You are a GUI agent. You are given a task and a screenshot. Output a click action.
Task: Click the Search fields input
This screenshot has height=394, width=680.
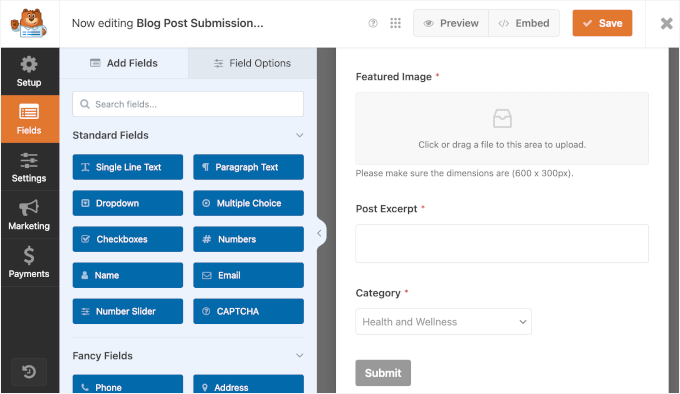coord(188,104)
